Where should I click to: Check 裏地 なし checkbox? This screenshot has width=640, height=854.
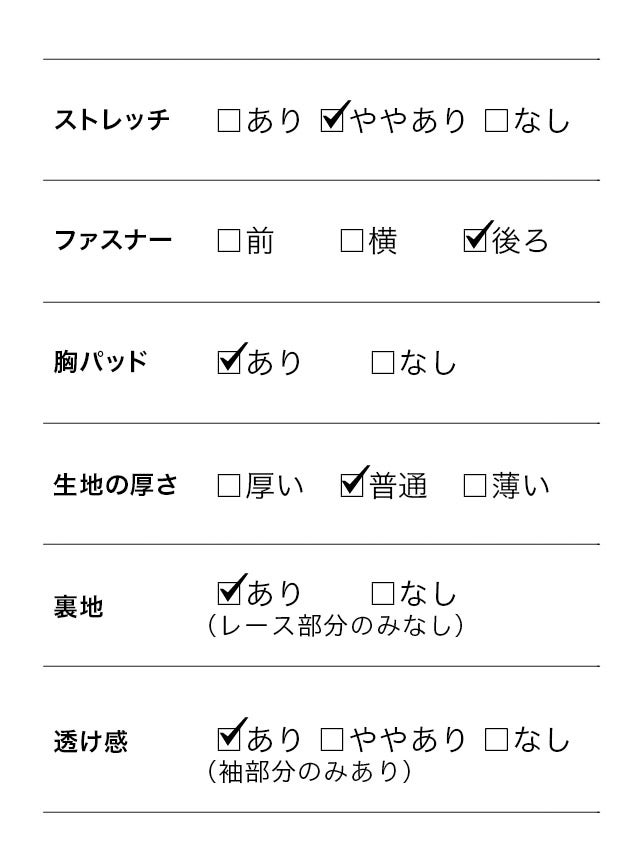coord(383,594)
